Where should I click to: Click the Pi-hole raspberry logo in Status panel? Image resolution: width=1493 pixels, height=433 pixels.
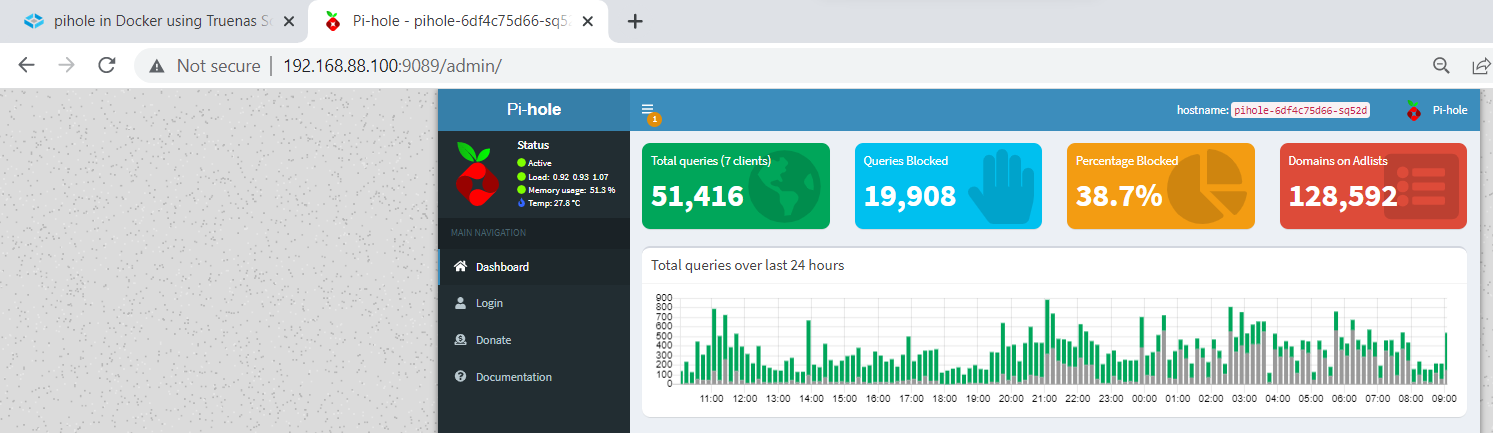(477, 174)
